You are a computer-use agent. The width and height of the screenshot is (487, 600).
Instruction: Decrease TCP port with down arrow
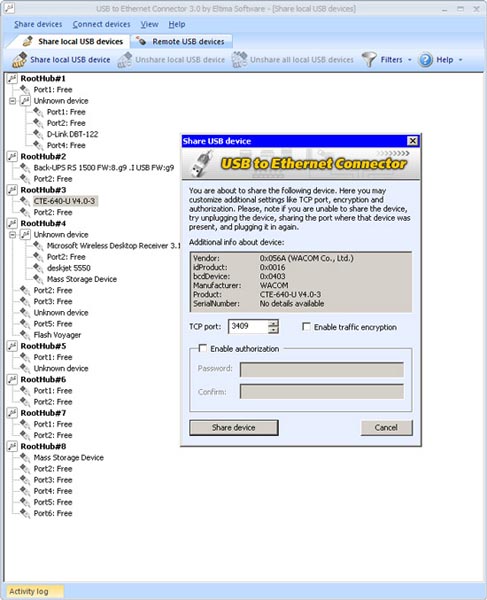click(x=273, y=330)
